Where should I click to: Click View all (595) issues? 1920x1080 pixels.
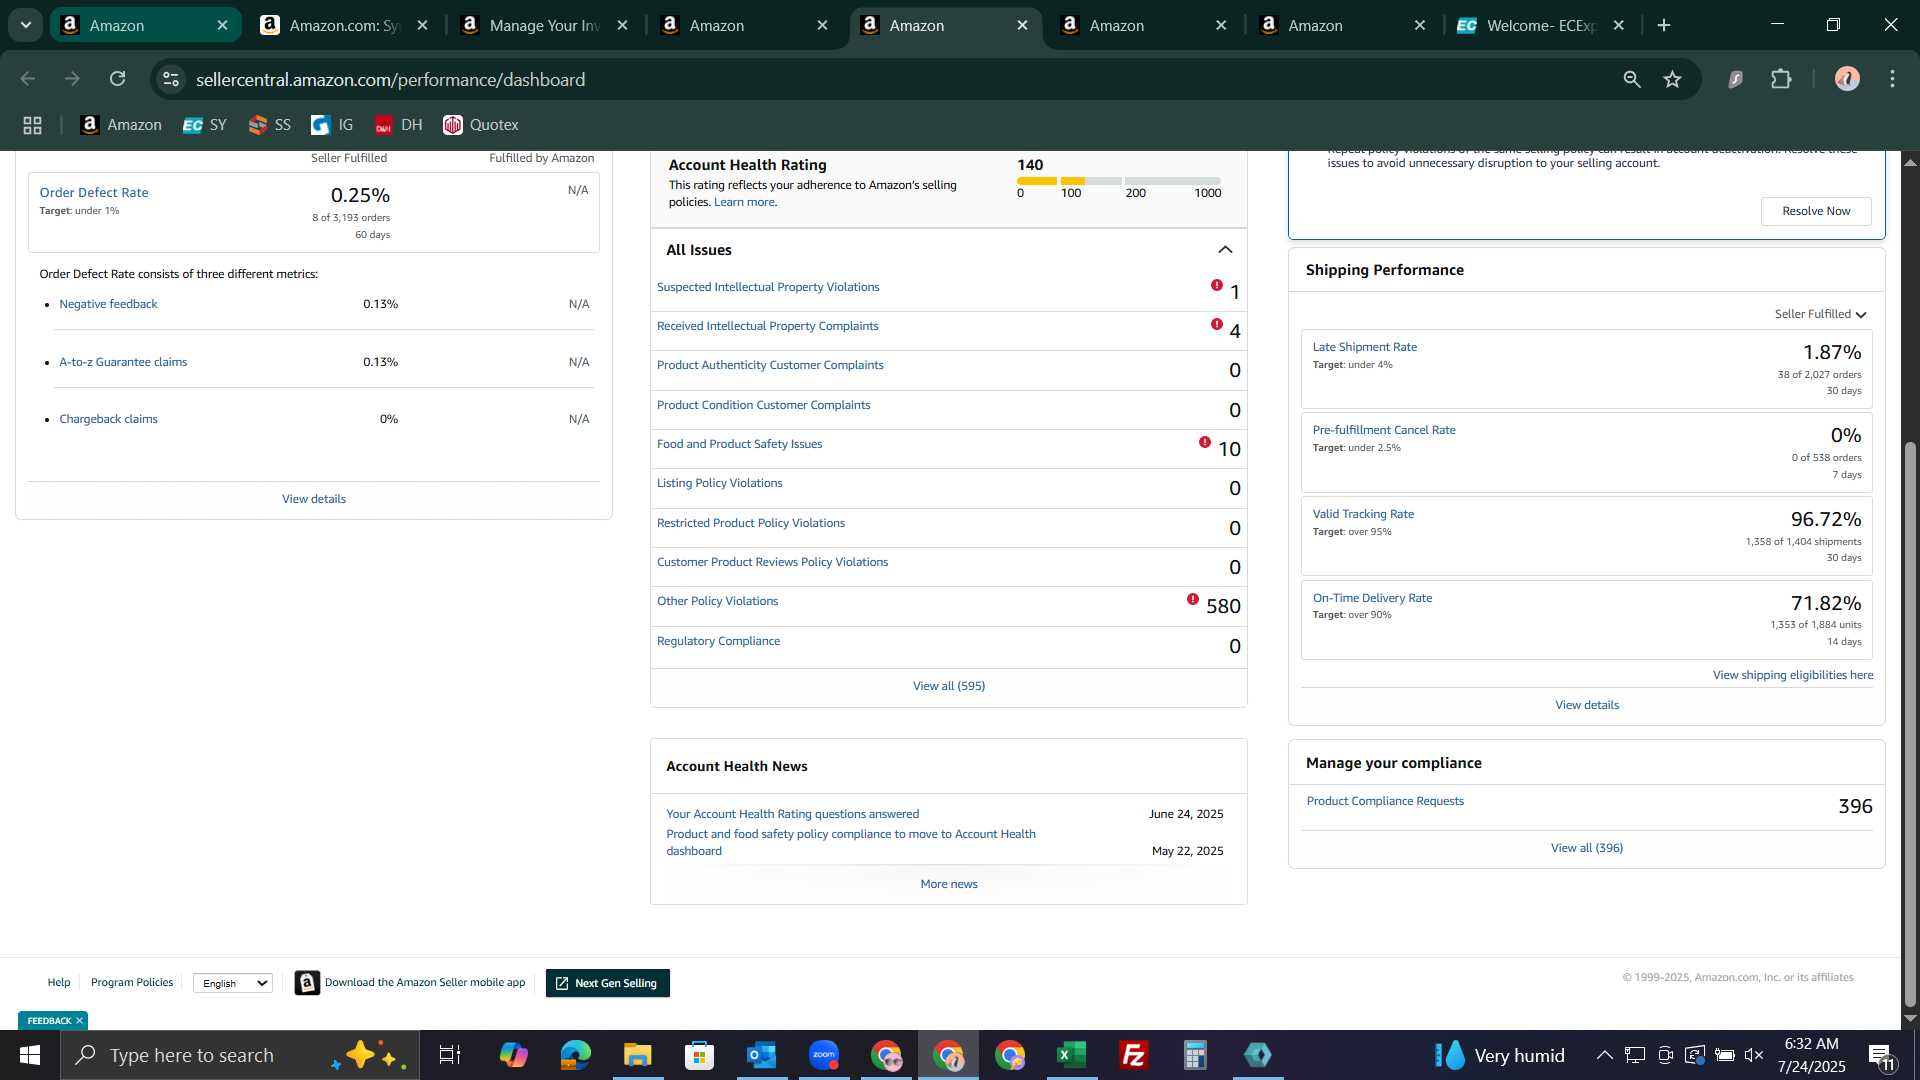[949, 686]
